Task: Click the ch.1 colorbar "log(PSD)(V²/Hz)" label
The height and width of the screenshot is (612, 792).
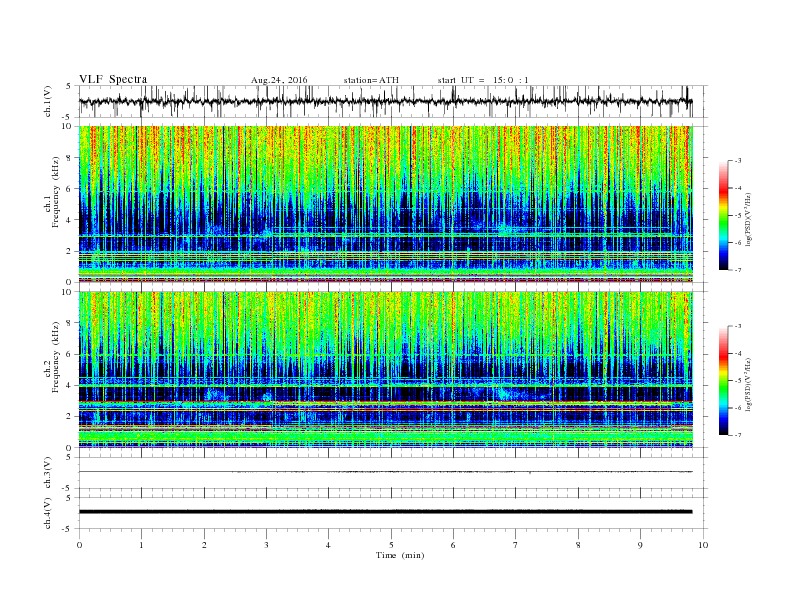Action: pos(750,219)
